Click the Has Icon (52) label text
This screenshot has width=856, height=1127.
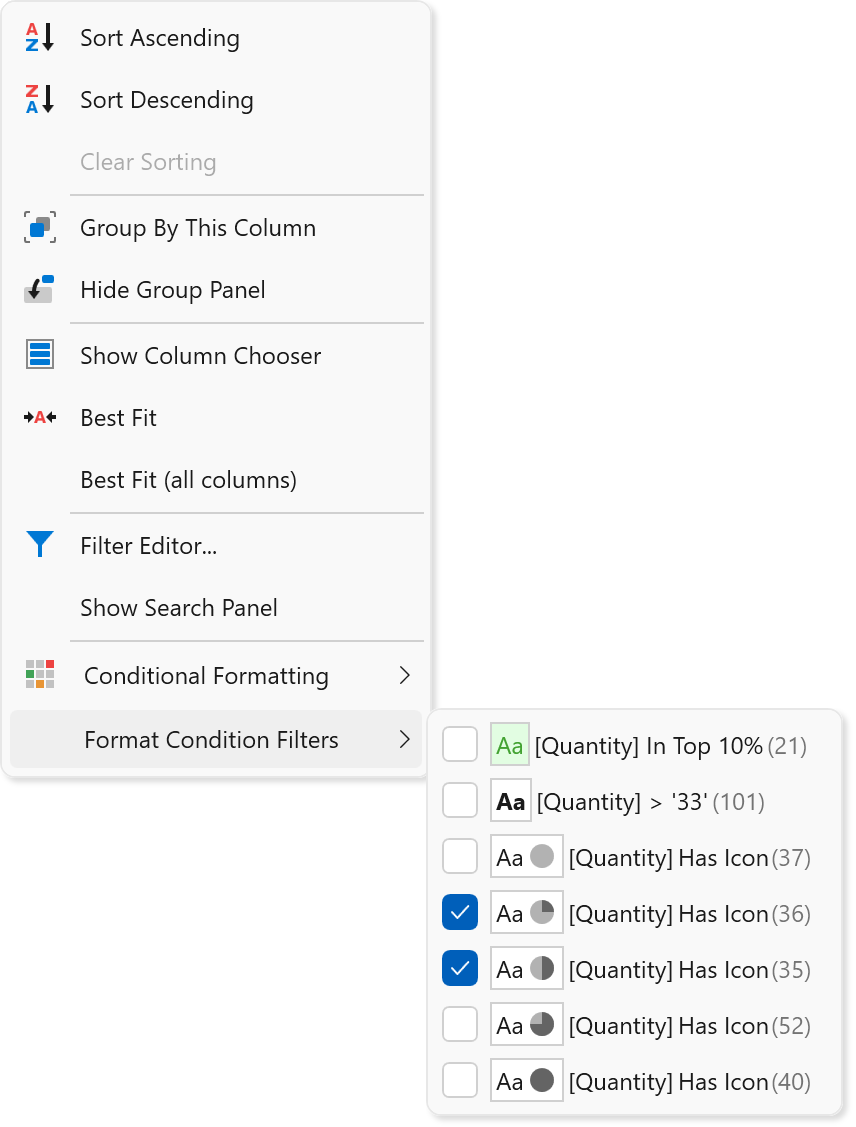(x=668, y=1026)
